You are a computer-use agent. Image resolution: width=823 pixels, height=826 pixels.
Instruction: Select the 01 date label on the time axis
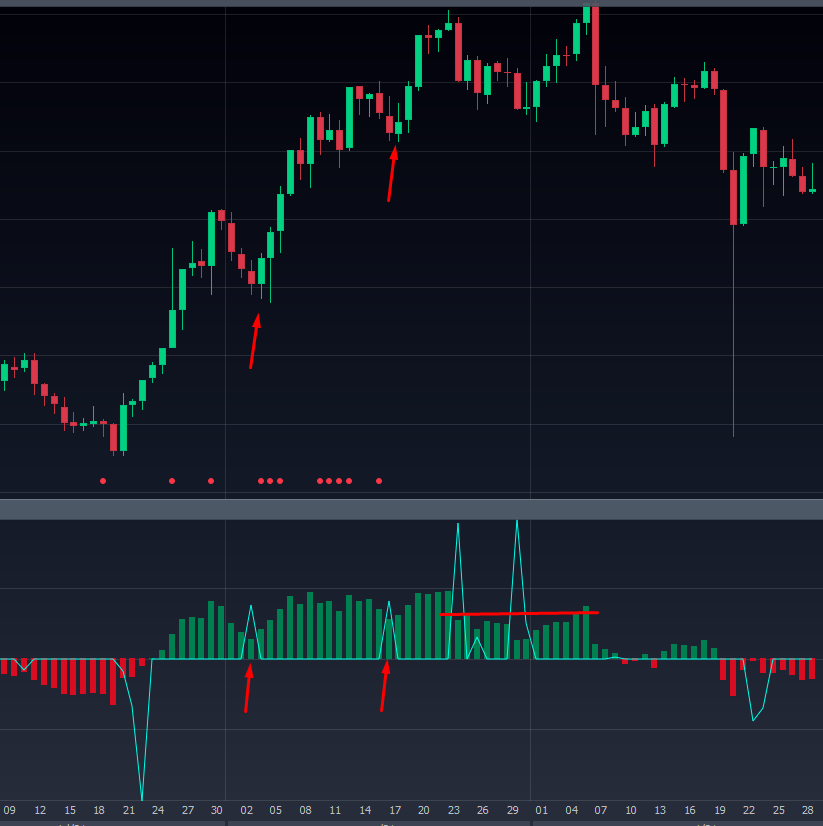click(542, 810)
